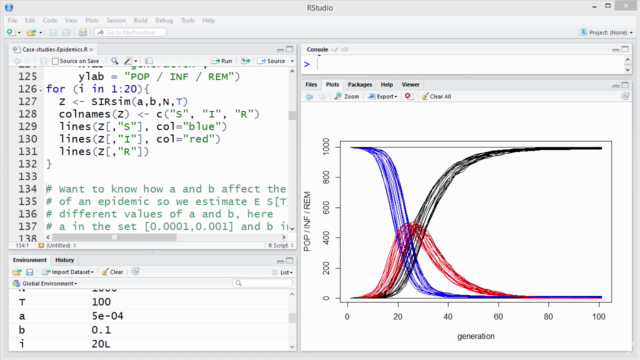Open the Project (None) dropdown
Screen dimensions: 640x360
606,32
